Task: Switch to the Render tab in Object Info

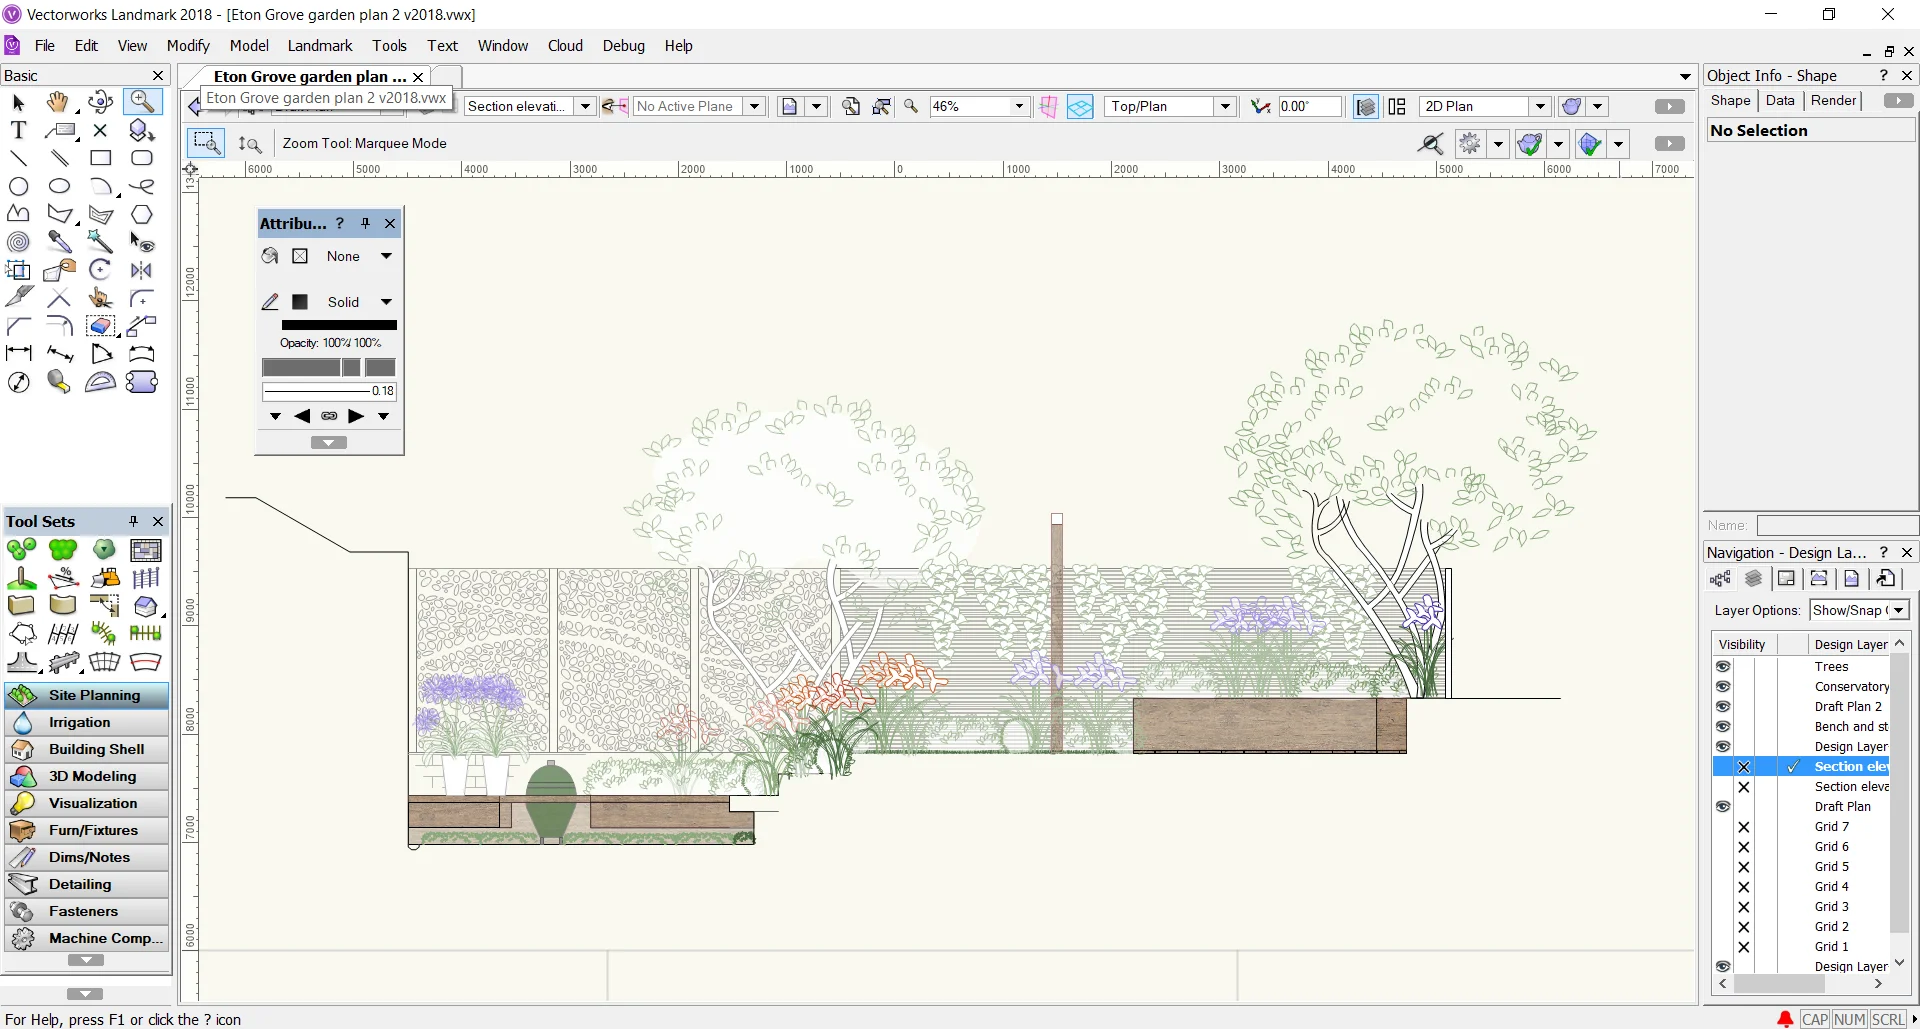Action: [x=1833, y=100]
